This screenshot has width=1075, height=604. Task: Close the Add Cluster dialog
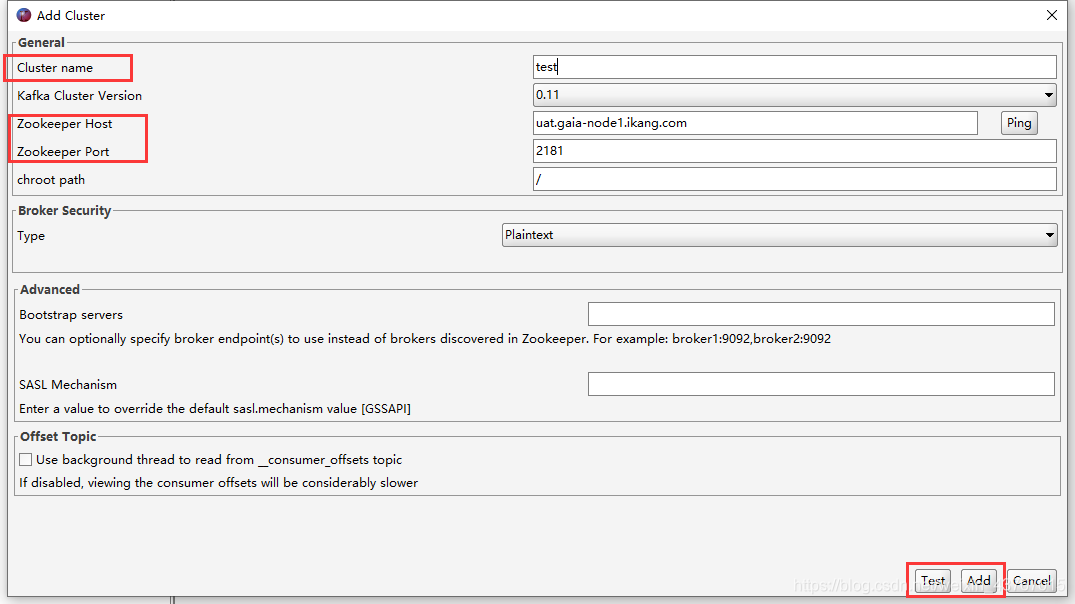[1052, 15]
